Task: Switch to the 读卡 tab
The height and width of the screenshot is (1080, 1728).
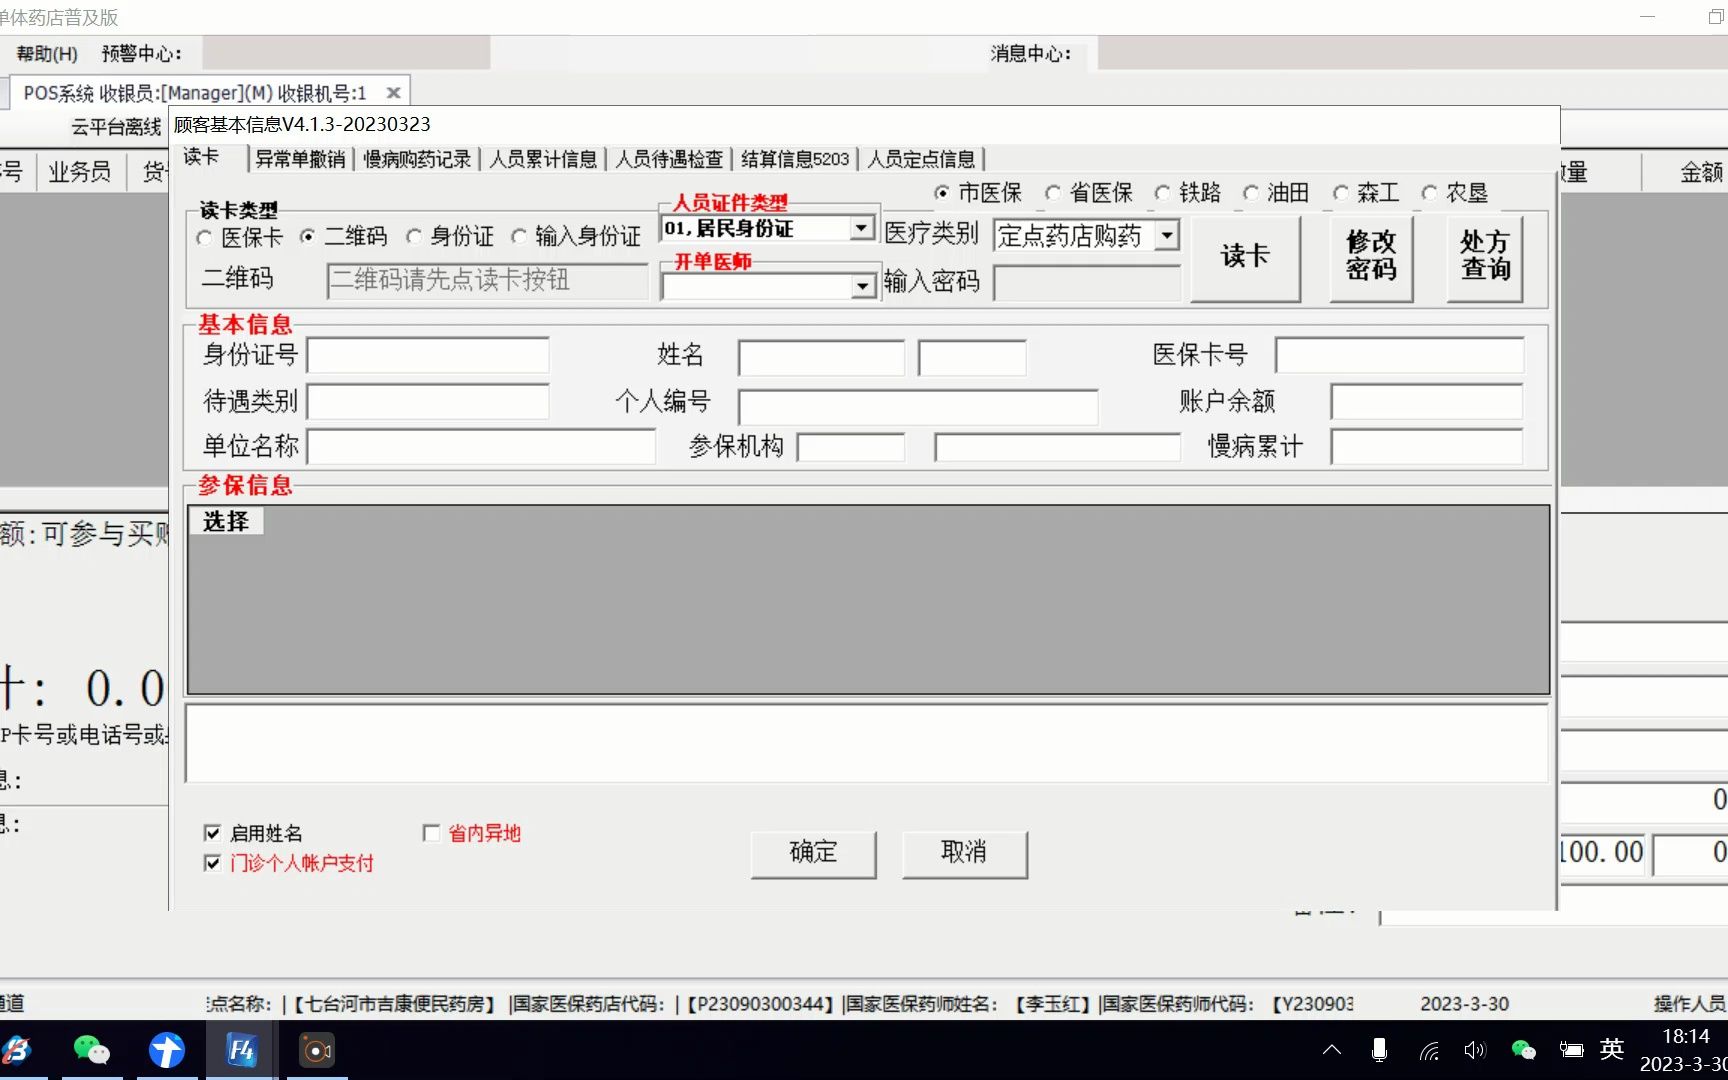Action: [201, 157]
